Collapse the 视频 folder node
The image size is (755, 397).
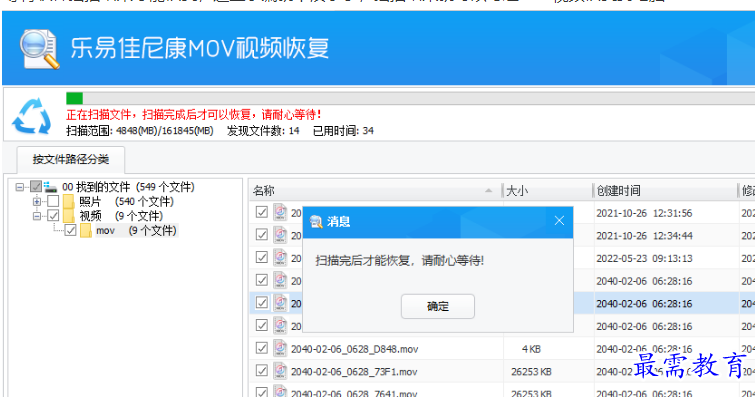pos(37,216)
